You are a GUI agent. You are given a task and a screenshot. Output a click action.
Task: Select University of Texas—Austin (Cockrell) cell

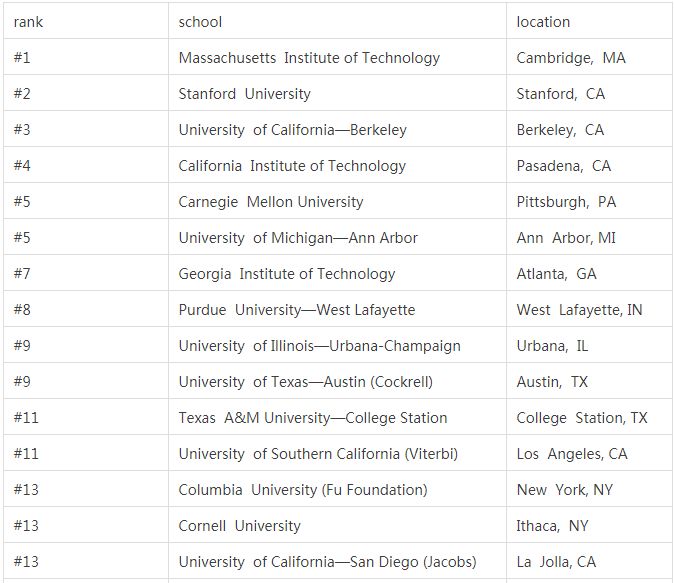click(x=337, y=381)
